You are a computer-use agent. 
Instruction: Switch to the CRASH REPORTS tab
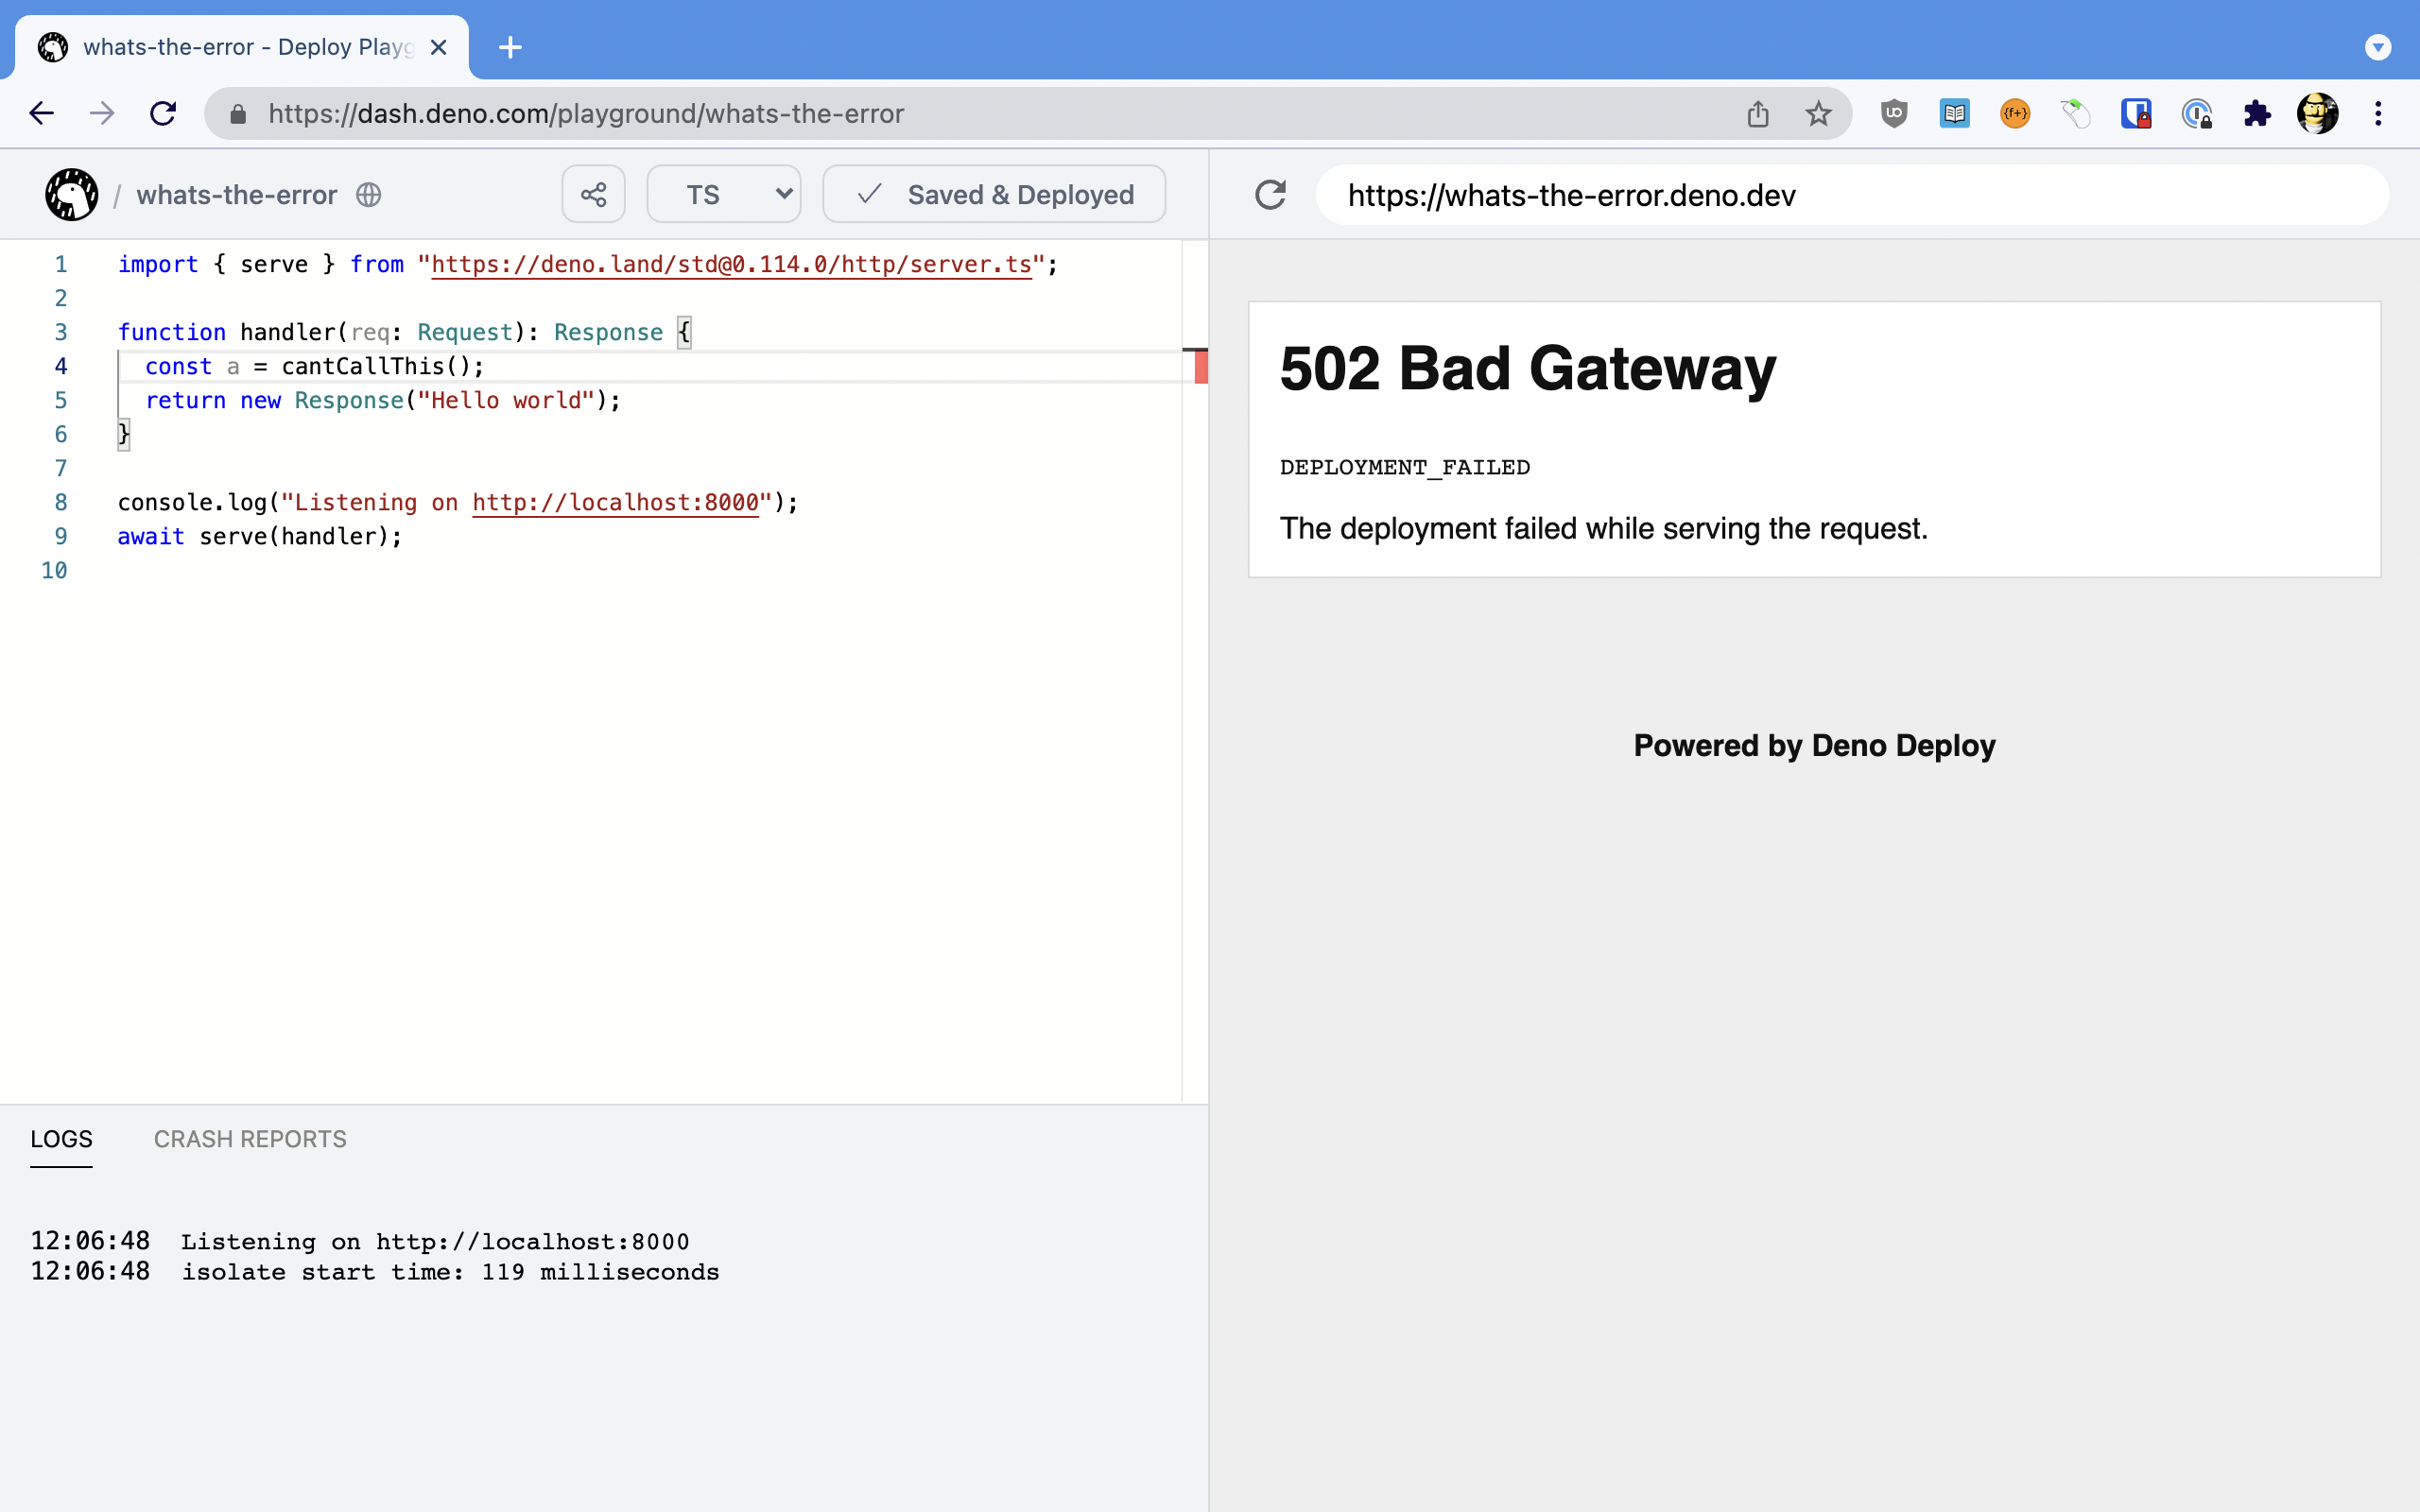point(249,1139)
